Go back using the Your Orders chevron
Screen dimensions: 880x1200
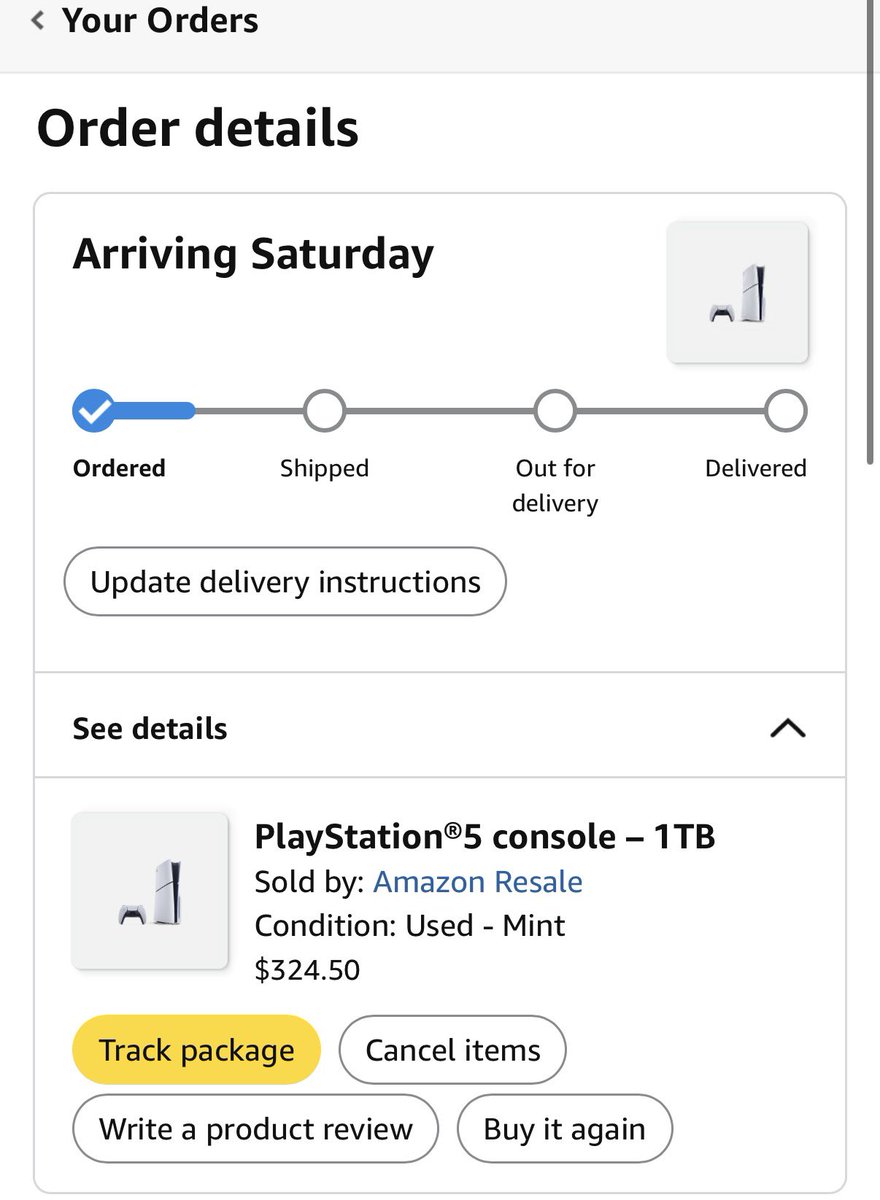38,20
